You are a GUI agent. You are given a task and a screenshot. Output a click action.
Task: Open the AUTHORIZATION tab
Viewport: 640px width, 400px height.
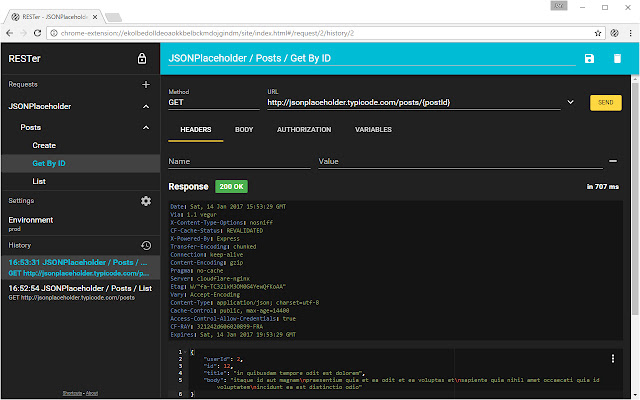[x=304, y=130]
